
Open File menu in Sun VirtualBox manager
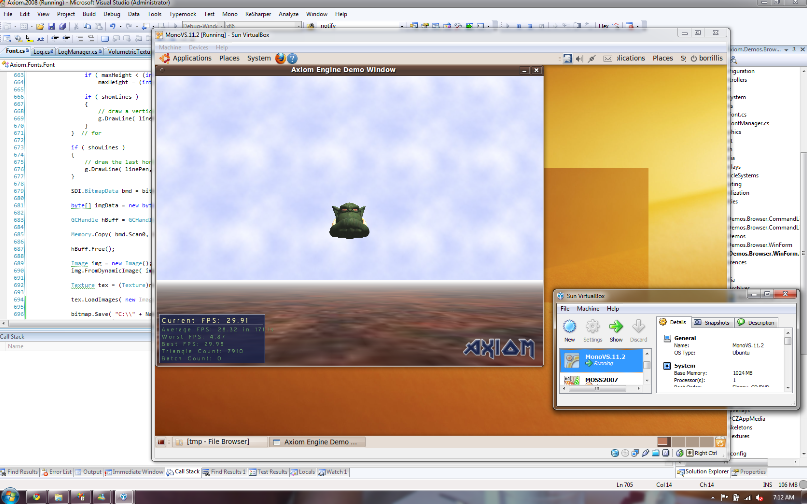pyautogui.click(x=565, y=308)
